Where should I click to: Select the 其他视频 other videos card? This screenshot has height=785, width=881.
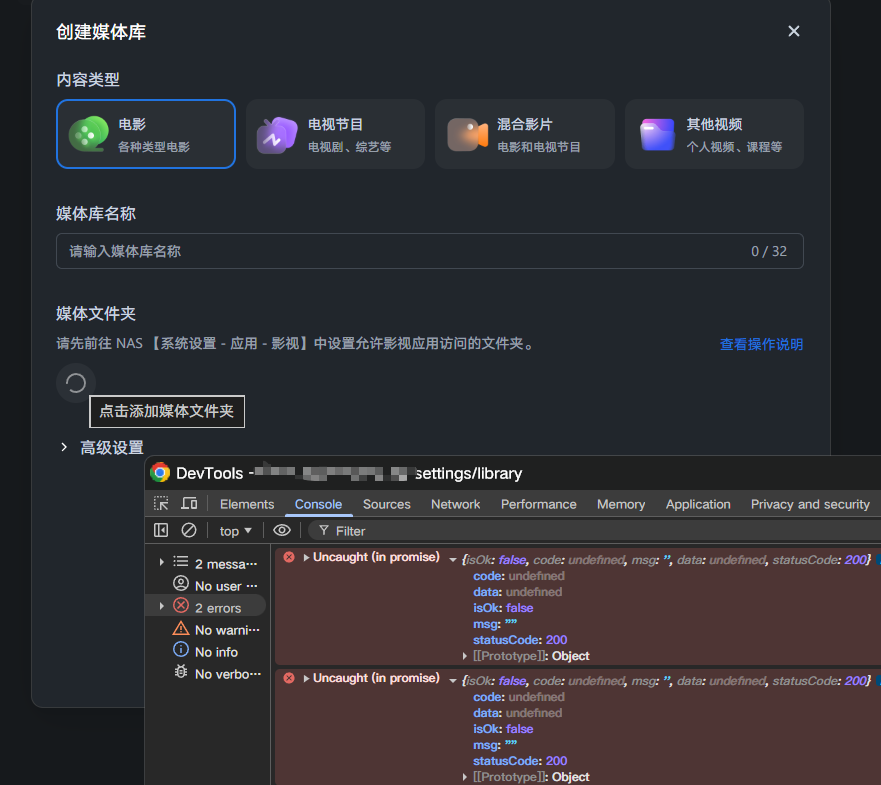[714, 134]
